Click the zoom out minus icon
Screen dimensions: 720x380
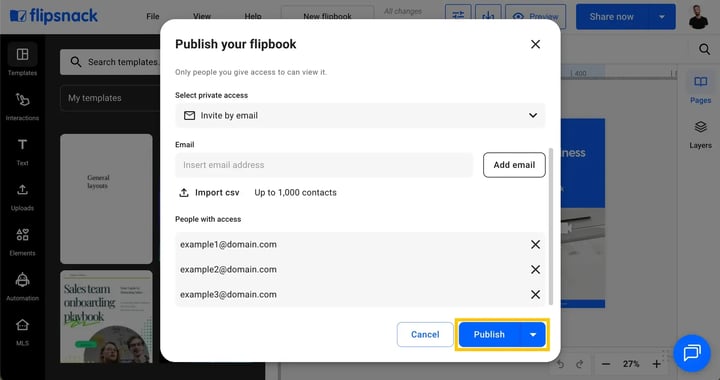coord(606,364)
